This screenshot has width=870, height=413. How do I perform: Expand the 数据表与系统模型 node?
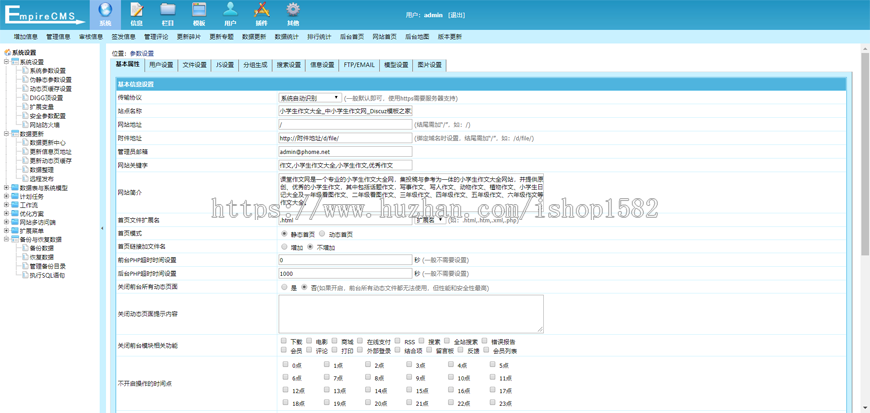[x=6, y=188]
